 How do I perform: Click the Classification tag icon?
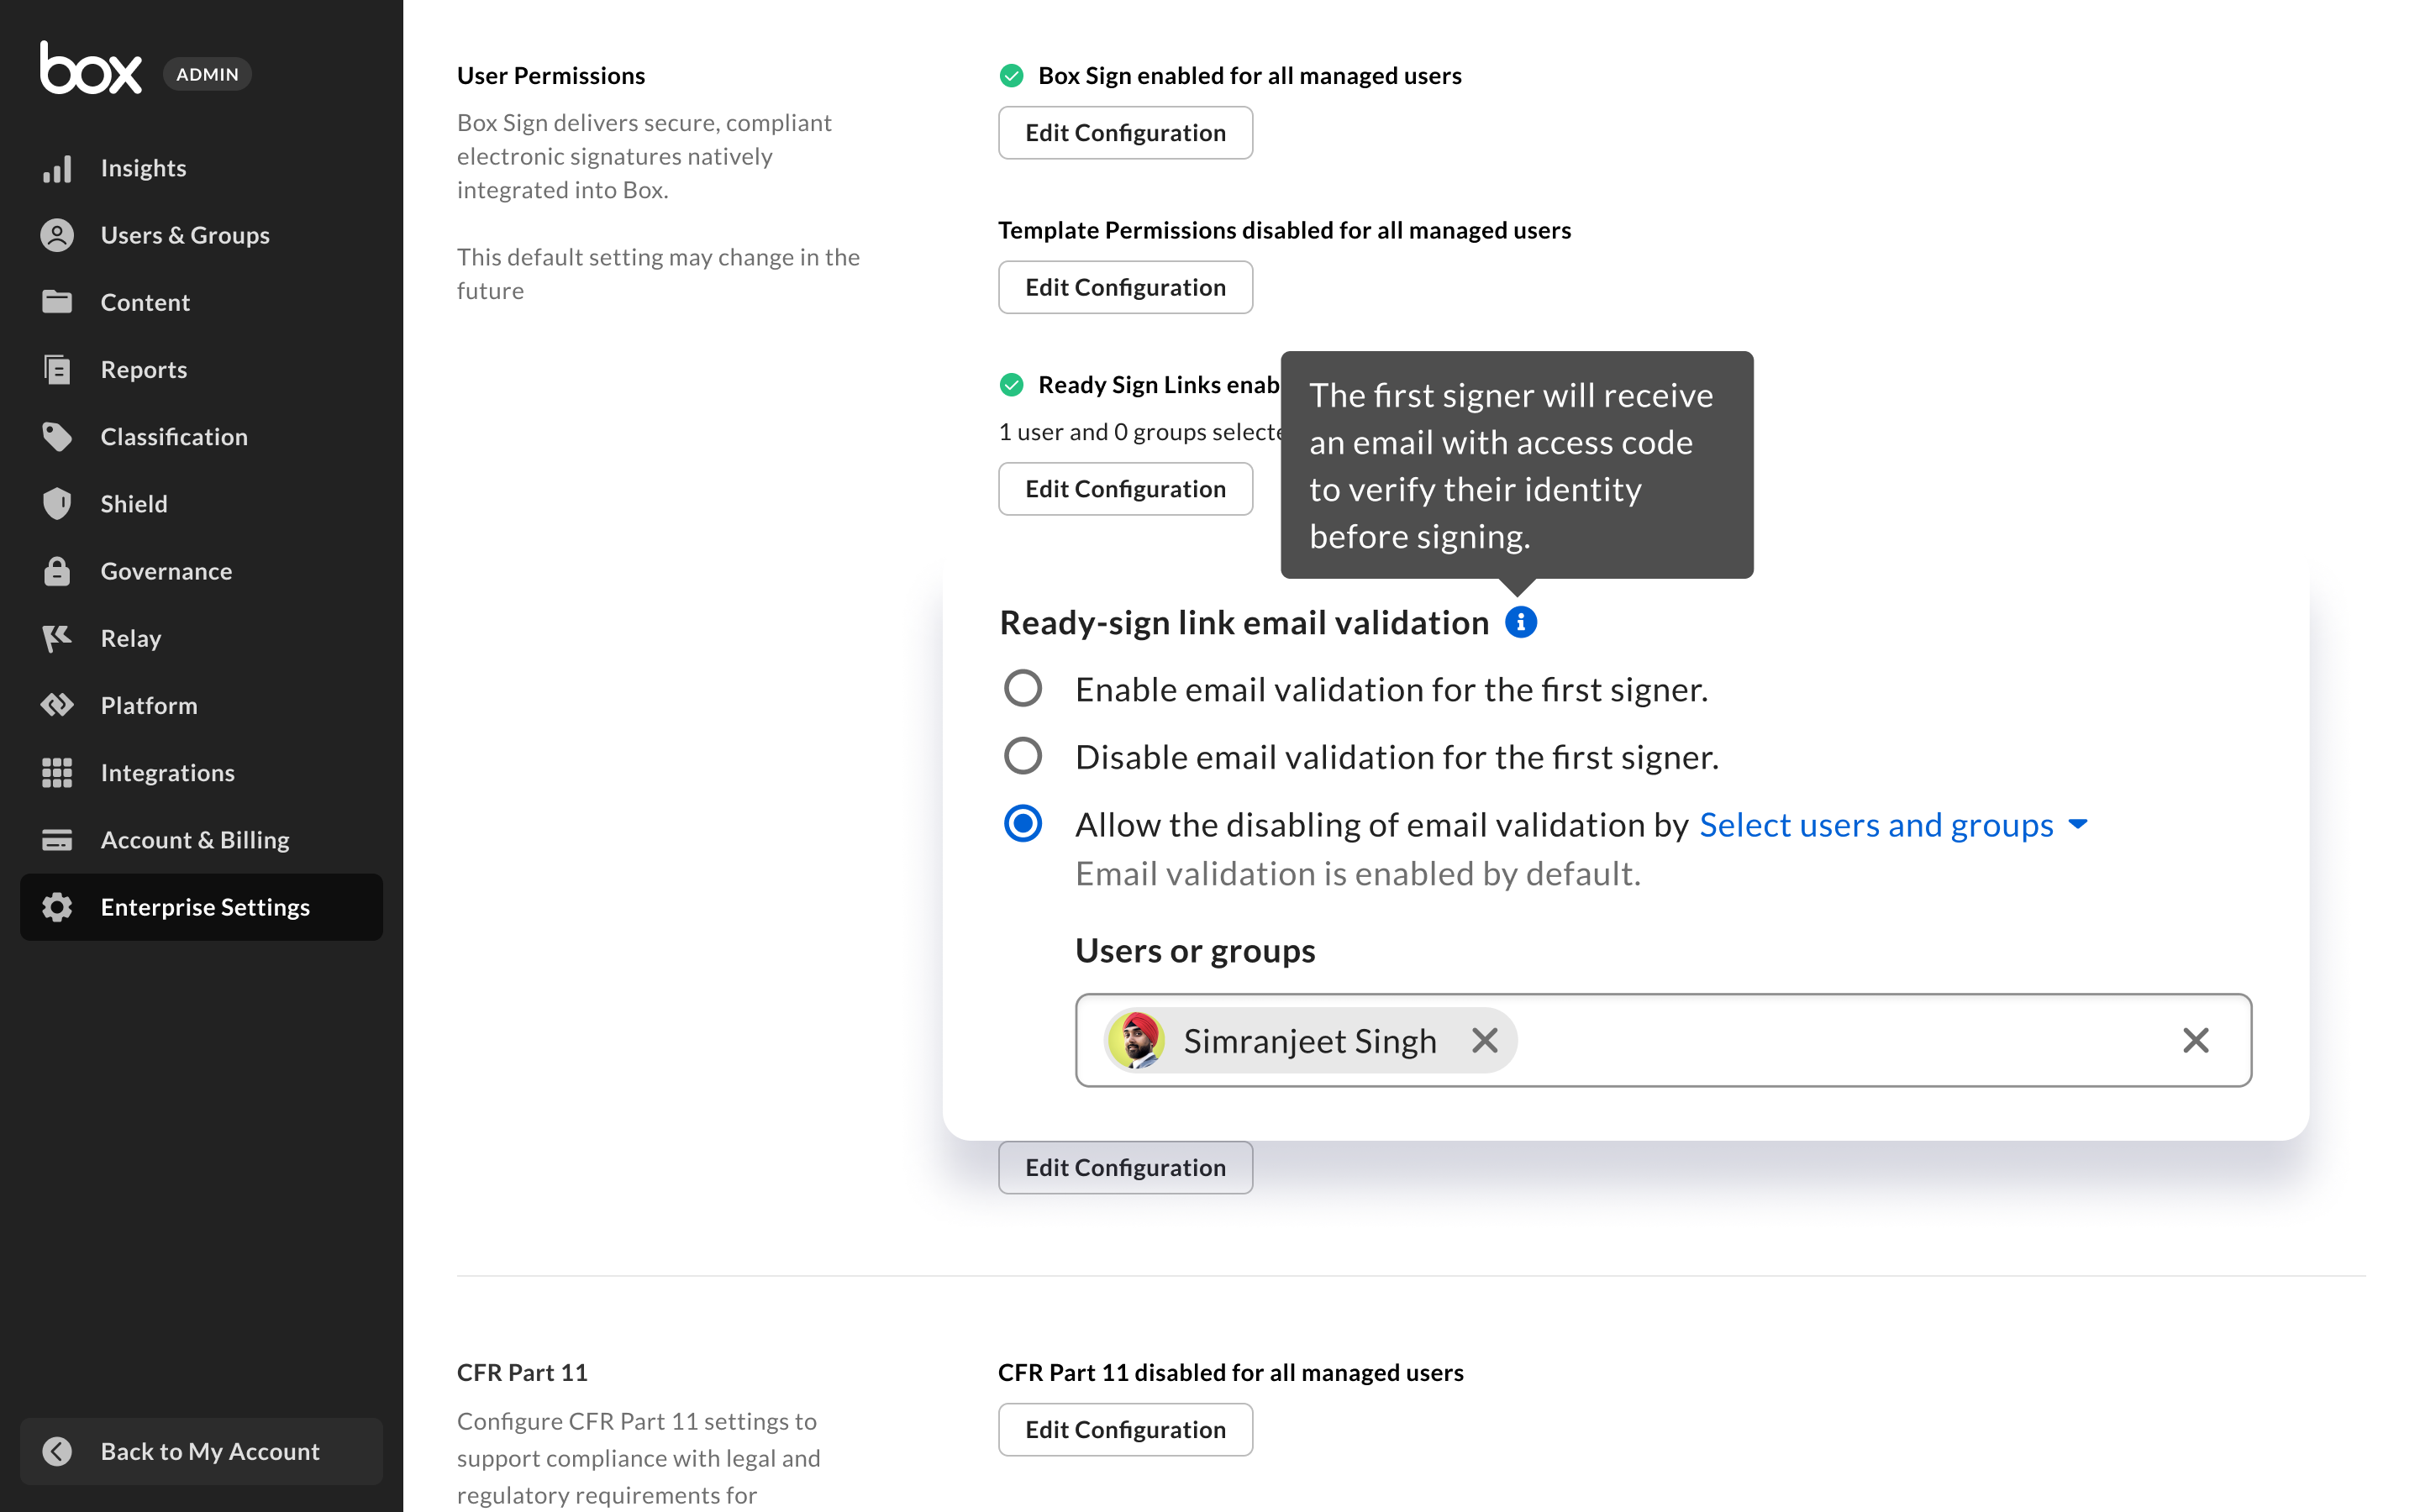pyautogui.click(x=57, y=436)
